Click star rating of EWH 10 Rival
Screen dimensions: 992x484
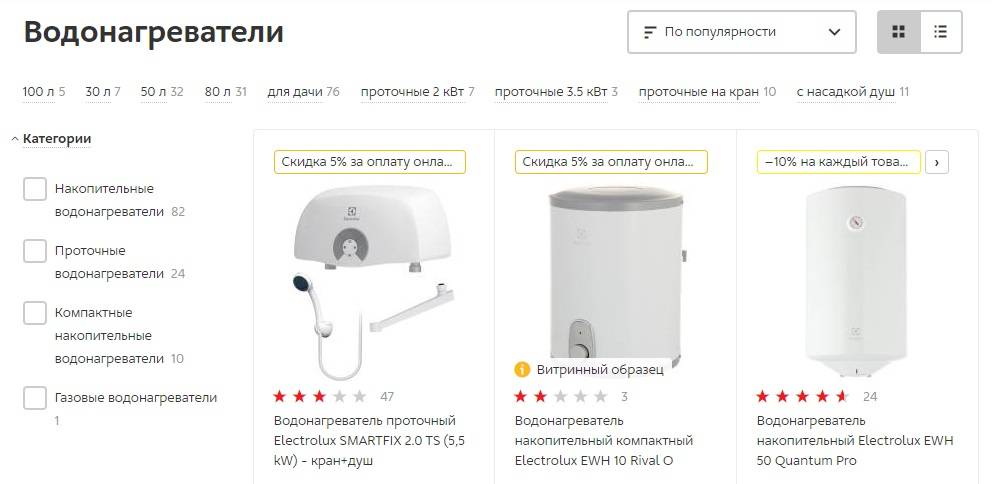click(x=561, y=397)
